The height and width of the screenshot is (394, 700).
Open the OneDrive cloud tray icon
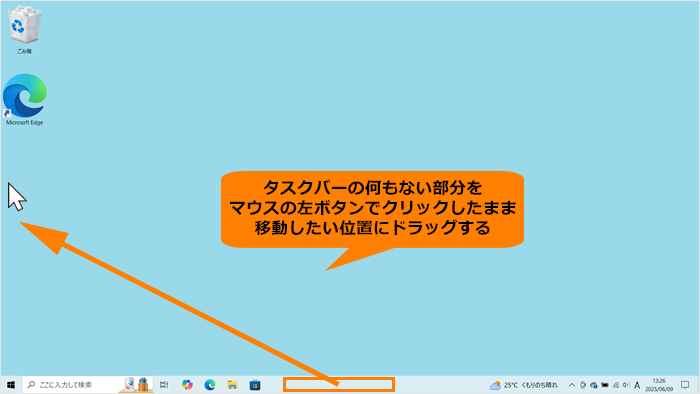[593, 385]
